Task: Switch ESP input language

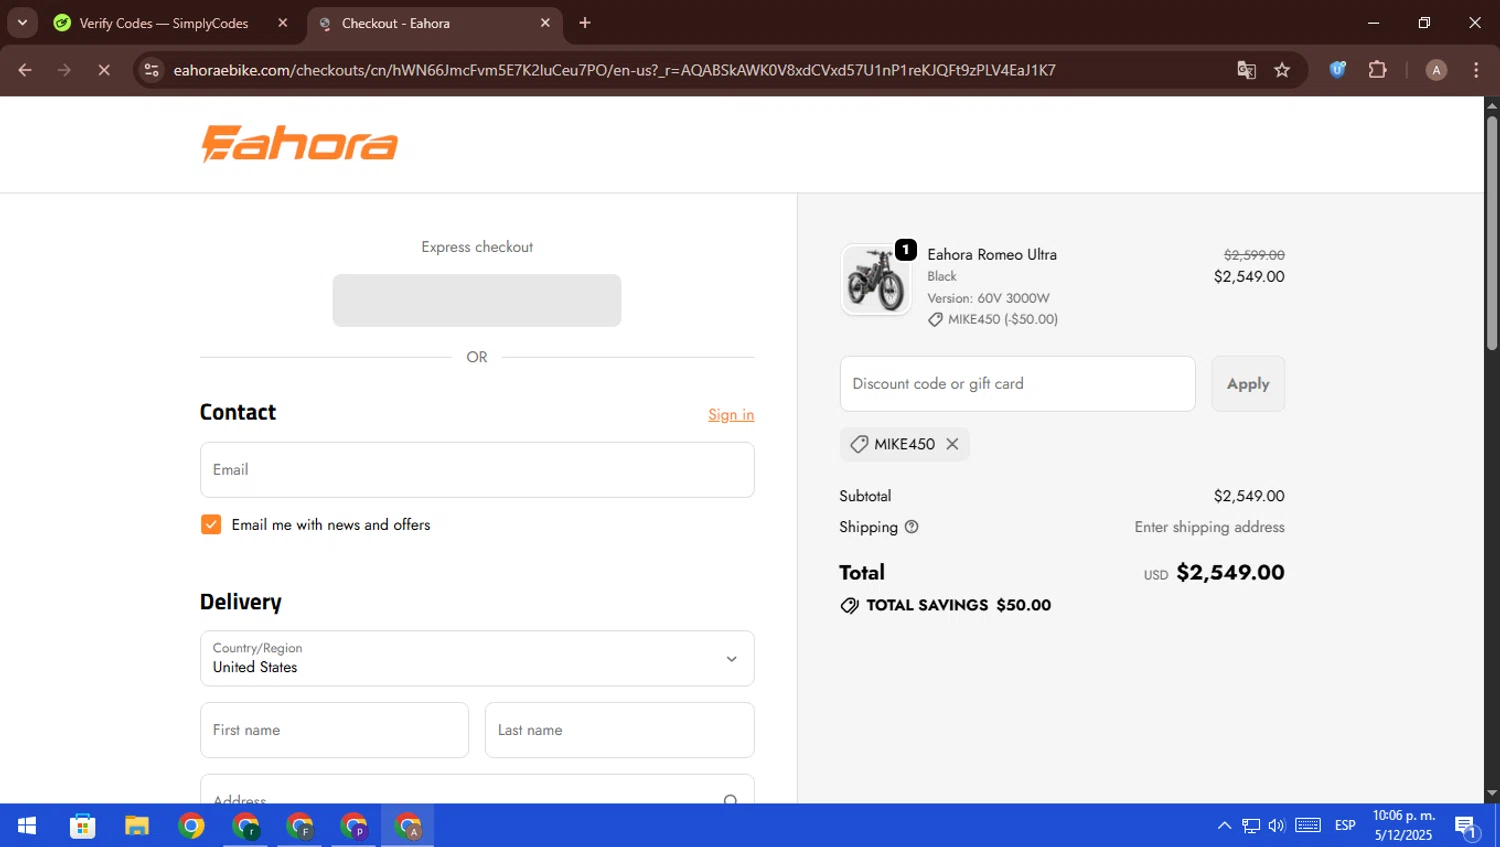Action: tap(1345, 826)
